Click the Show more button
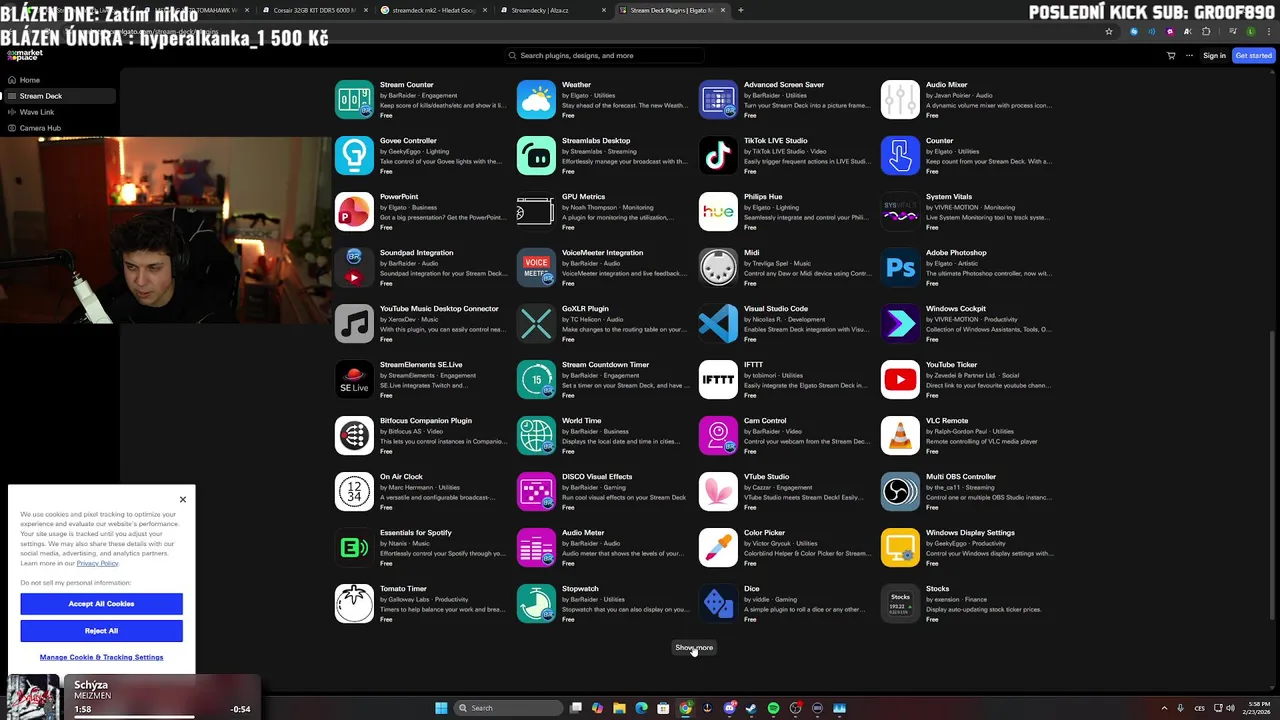 694,647
